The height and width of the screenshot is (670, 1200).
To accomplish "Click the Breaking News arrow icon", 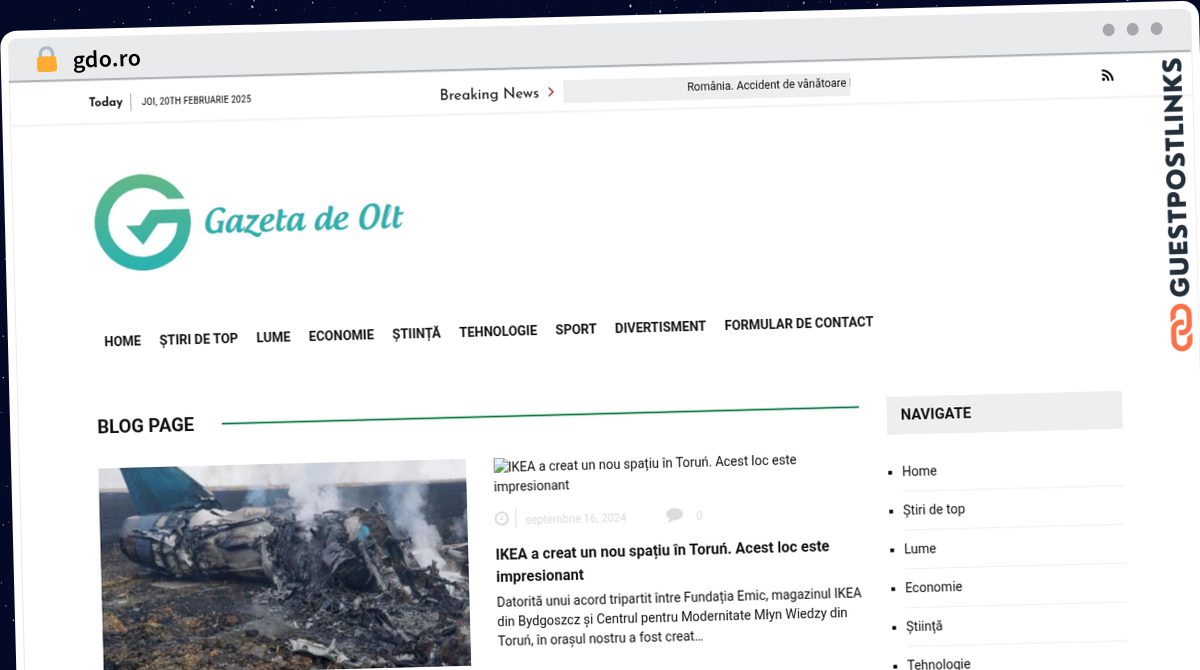I will pyautogui.click(x=551, y=93).
